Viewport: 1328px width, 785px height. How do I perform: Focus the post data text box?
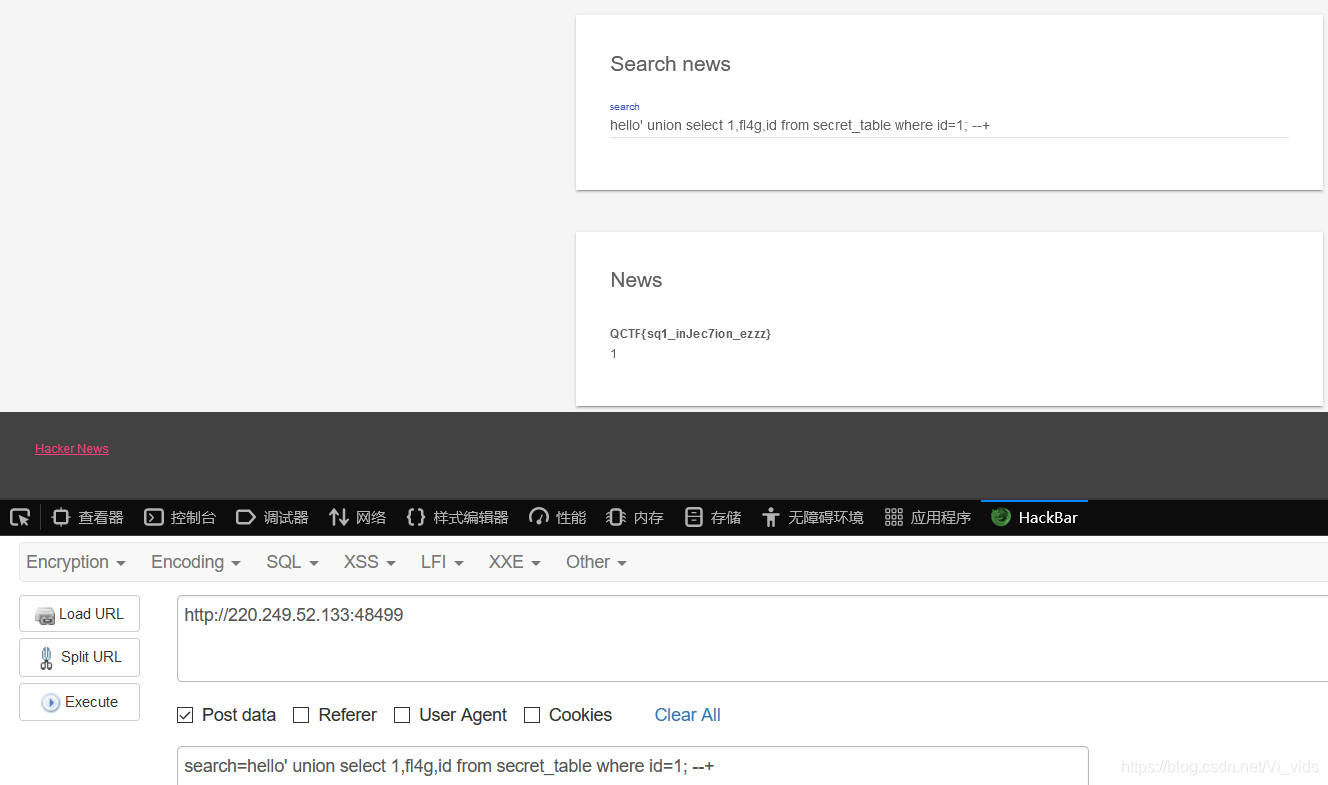tap(633, 766)
